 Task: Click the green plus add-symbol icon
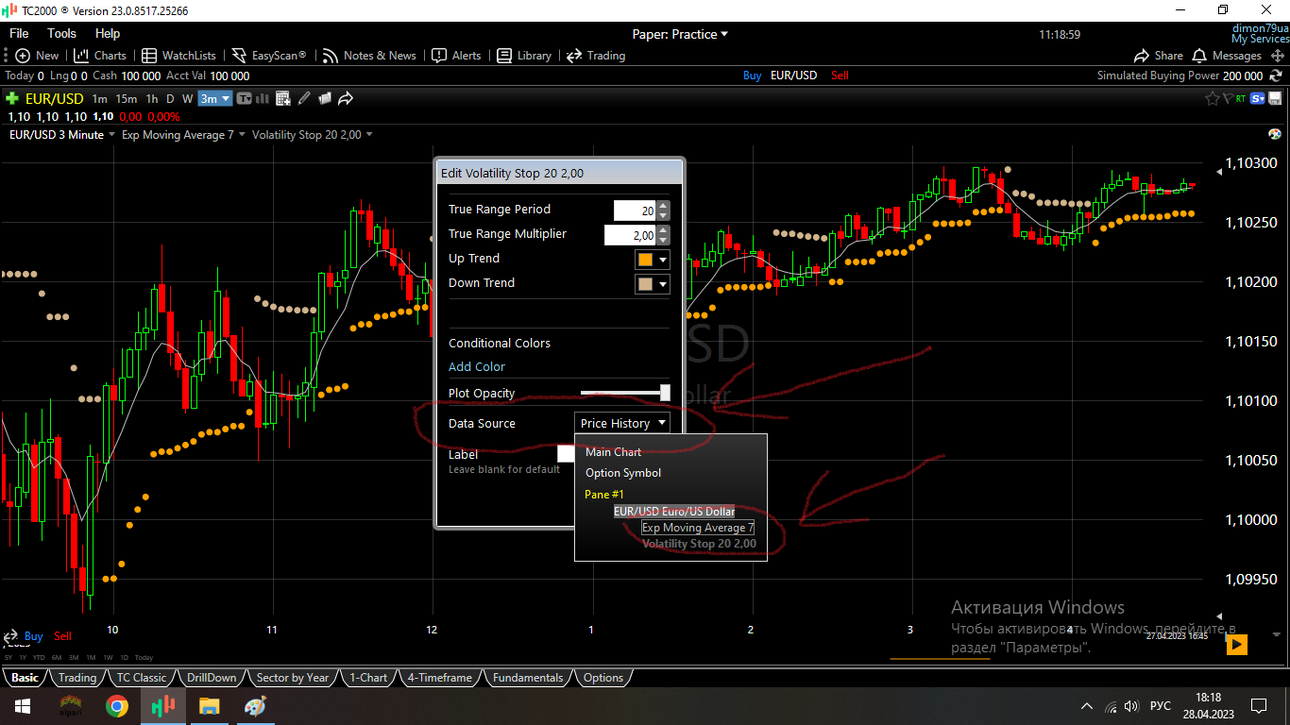[x=12, y=98]
